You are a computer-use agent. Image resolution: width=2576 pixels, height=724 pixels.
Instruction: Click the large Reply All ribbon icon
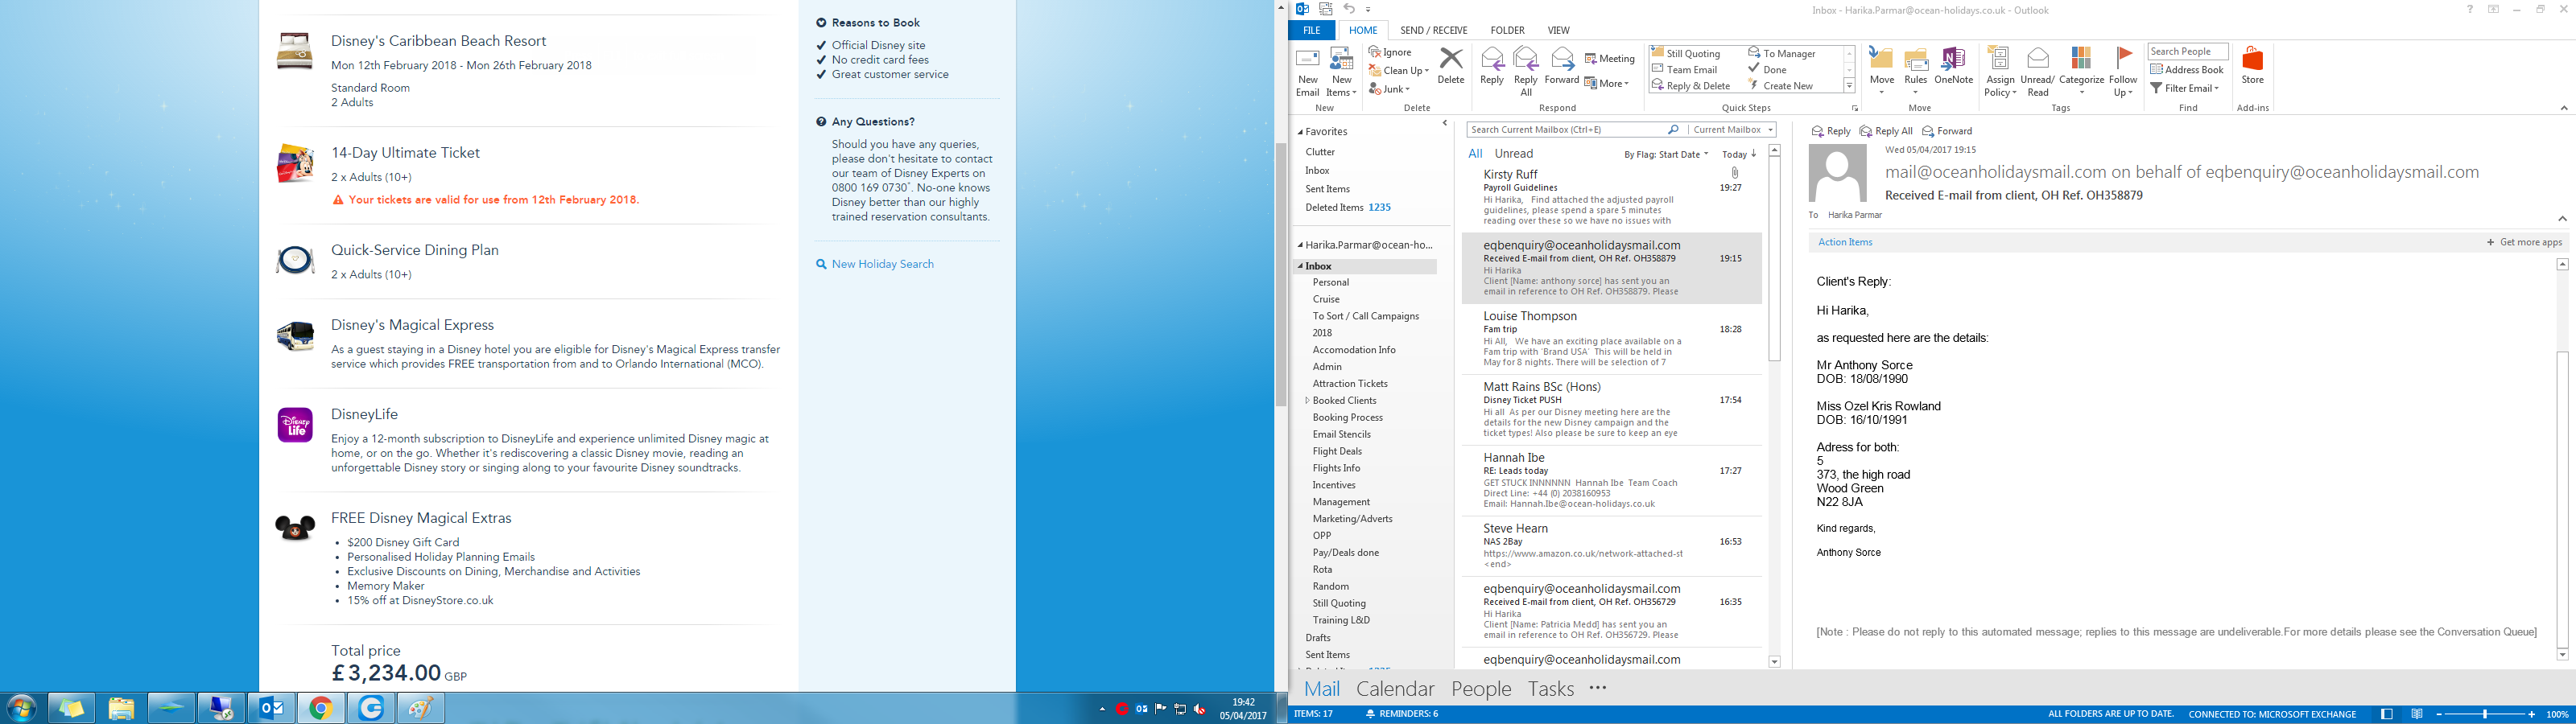pos(1526,71)
